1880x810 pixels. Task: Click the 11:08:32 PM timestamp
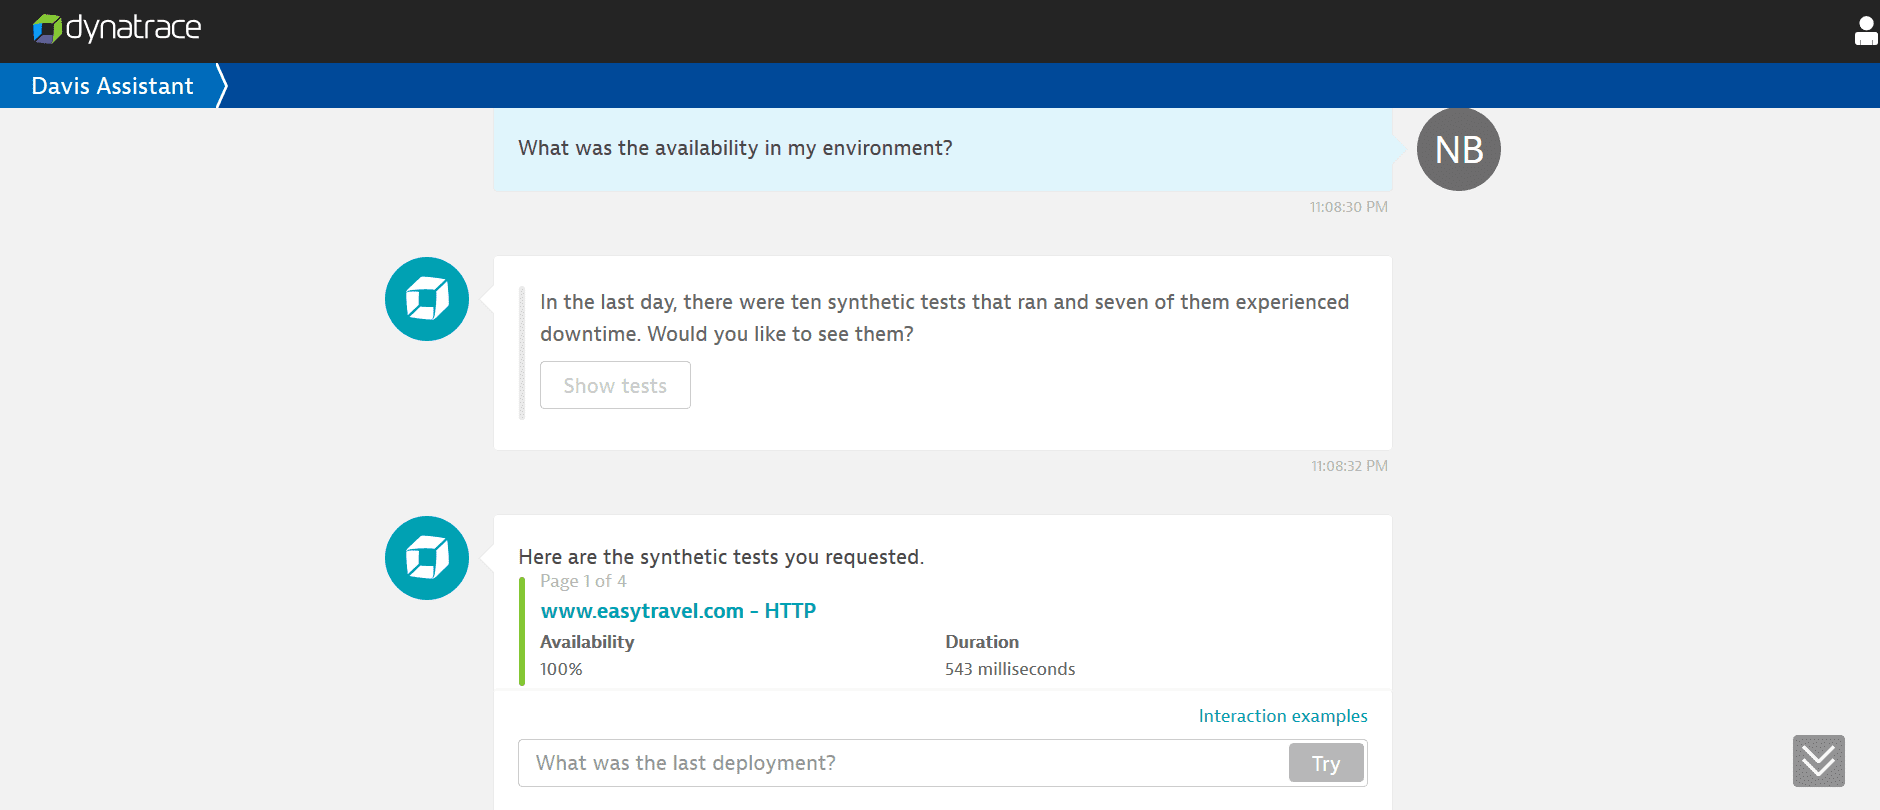coord(1349,466)
